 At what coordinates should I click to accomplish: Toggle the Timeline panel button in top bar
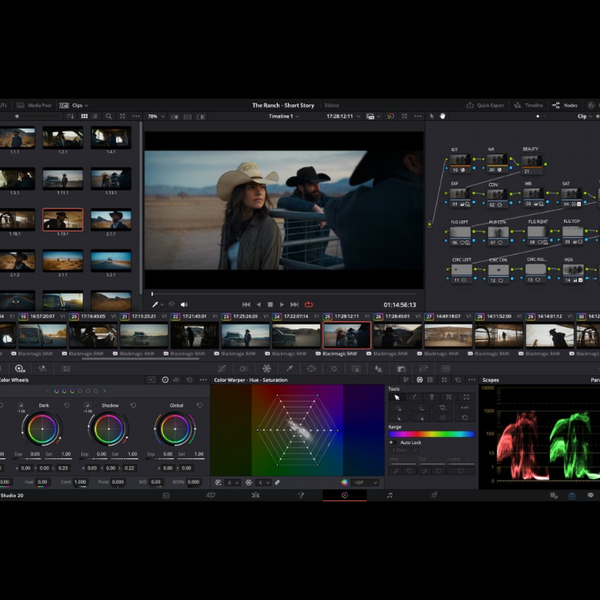(528, 105)
